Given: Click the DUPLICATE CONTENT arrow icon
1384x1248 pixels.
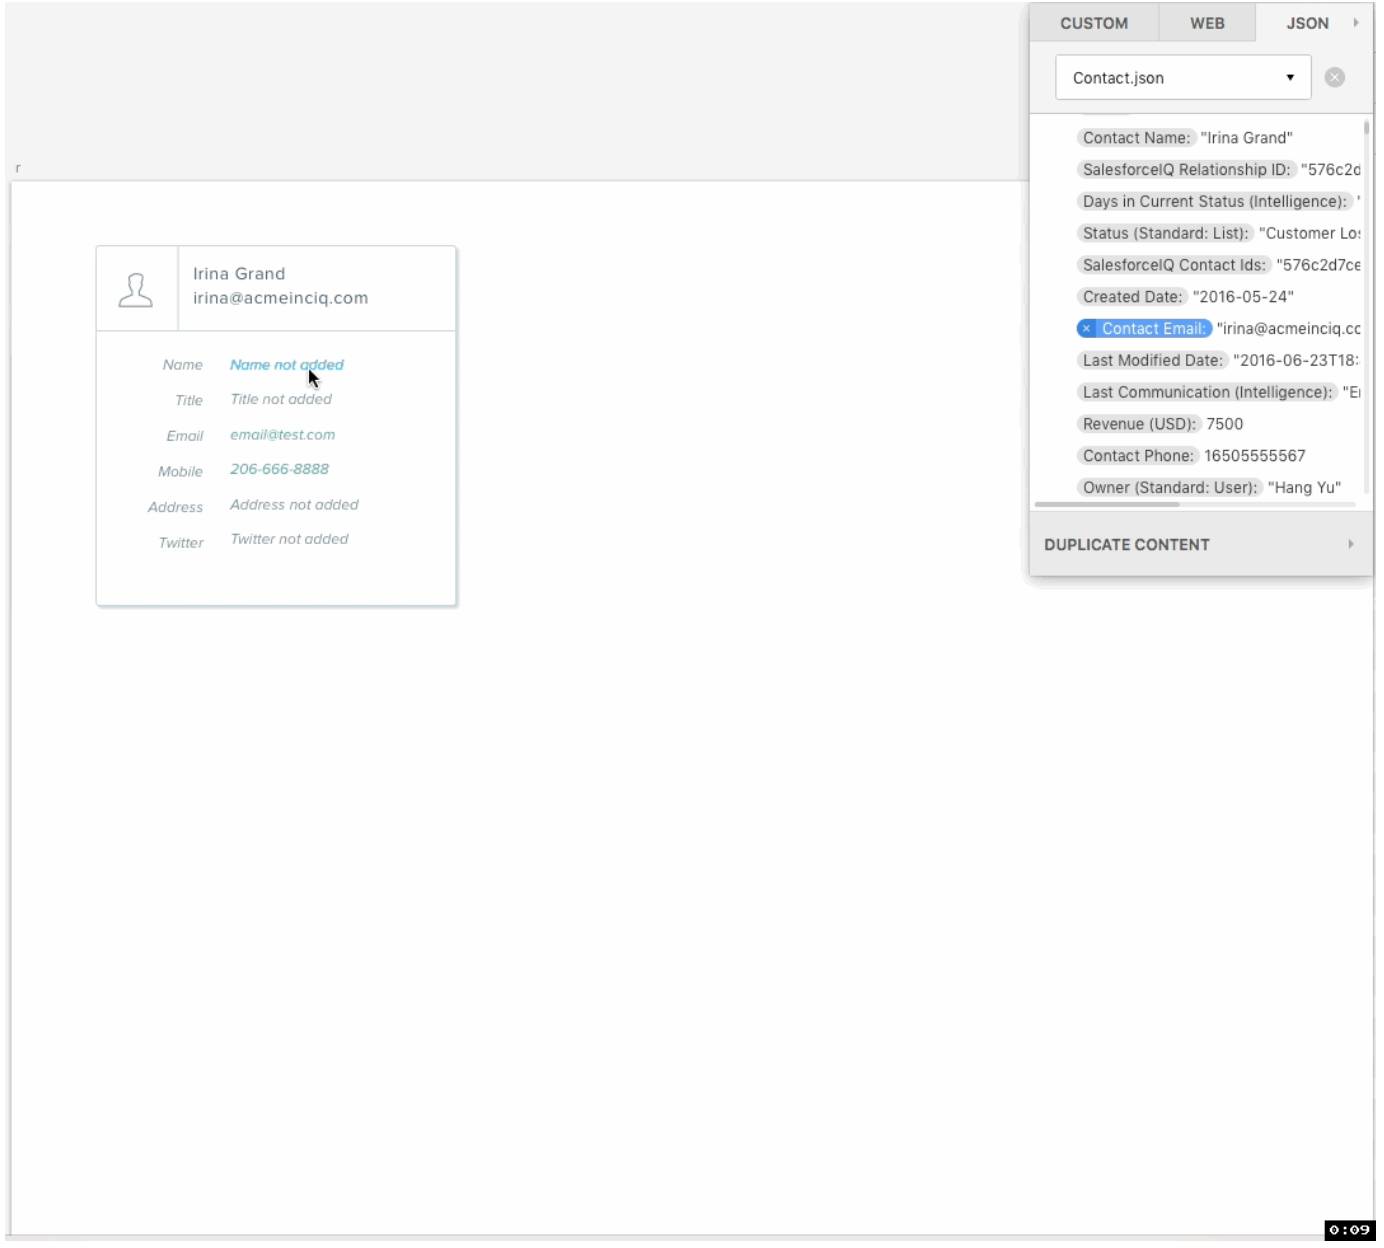Looking at the screenshot, I should 1350,544.
